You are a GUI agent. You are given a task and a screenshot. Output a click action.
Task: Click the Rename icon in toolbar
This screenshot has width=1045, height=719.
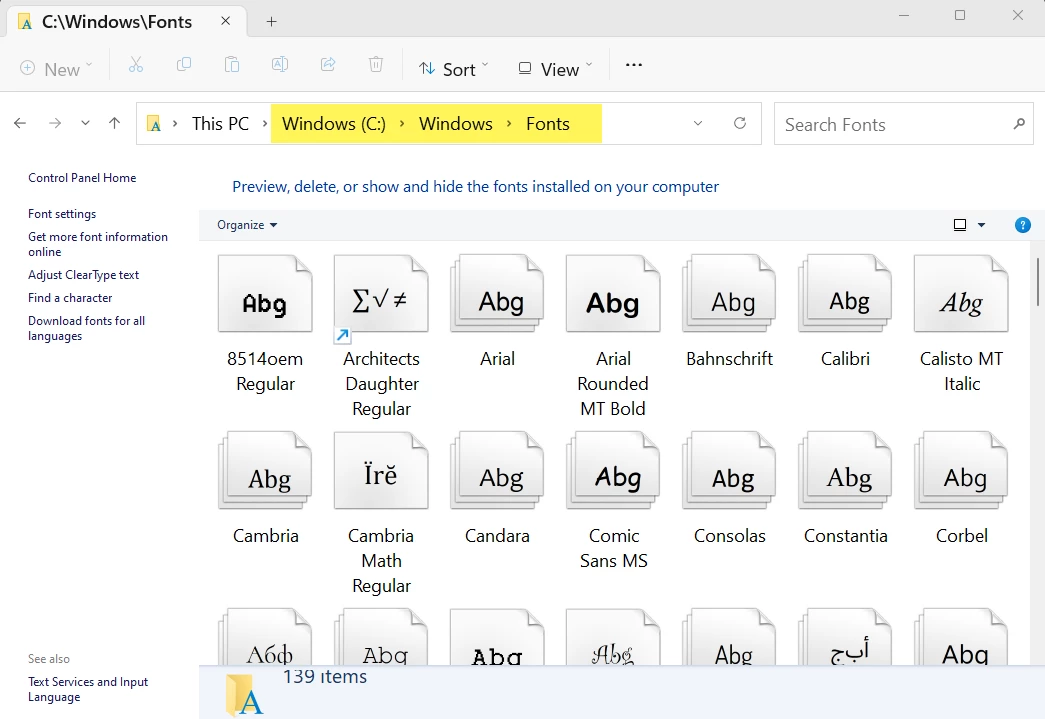(x=280, y=65)
